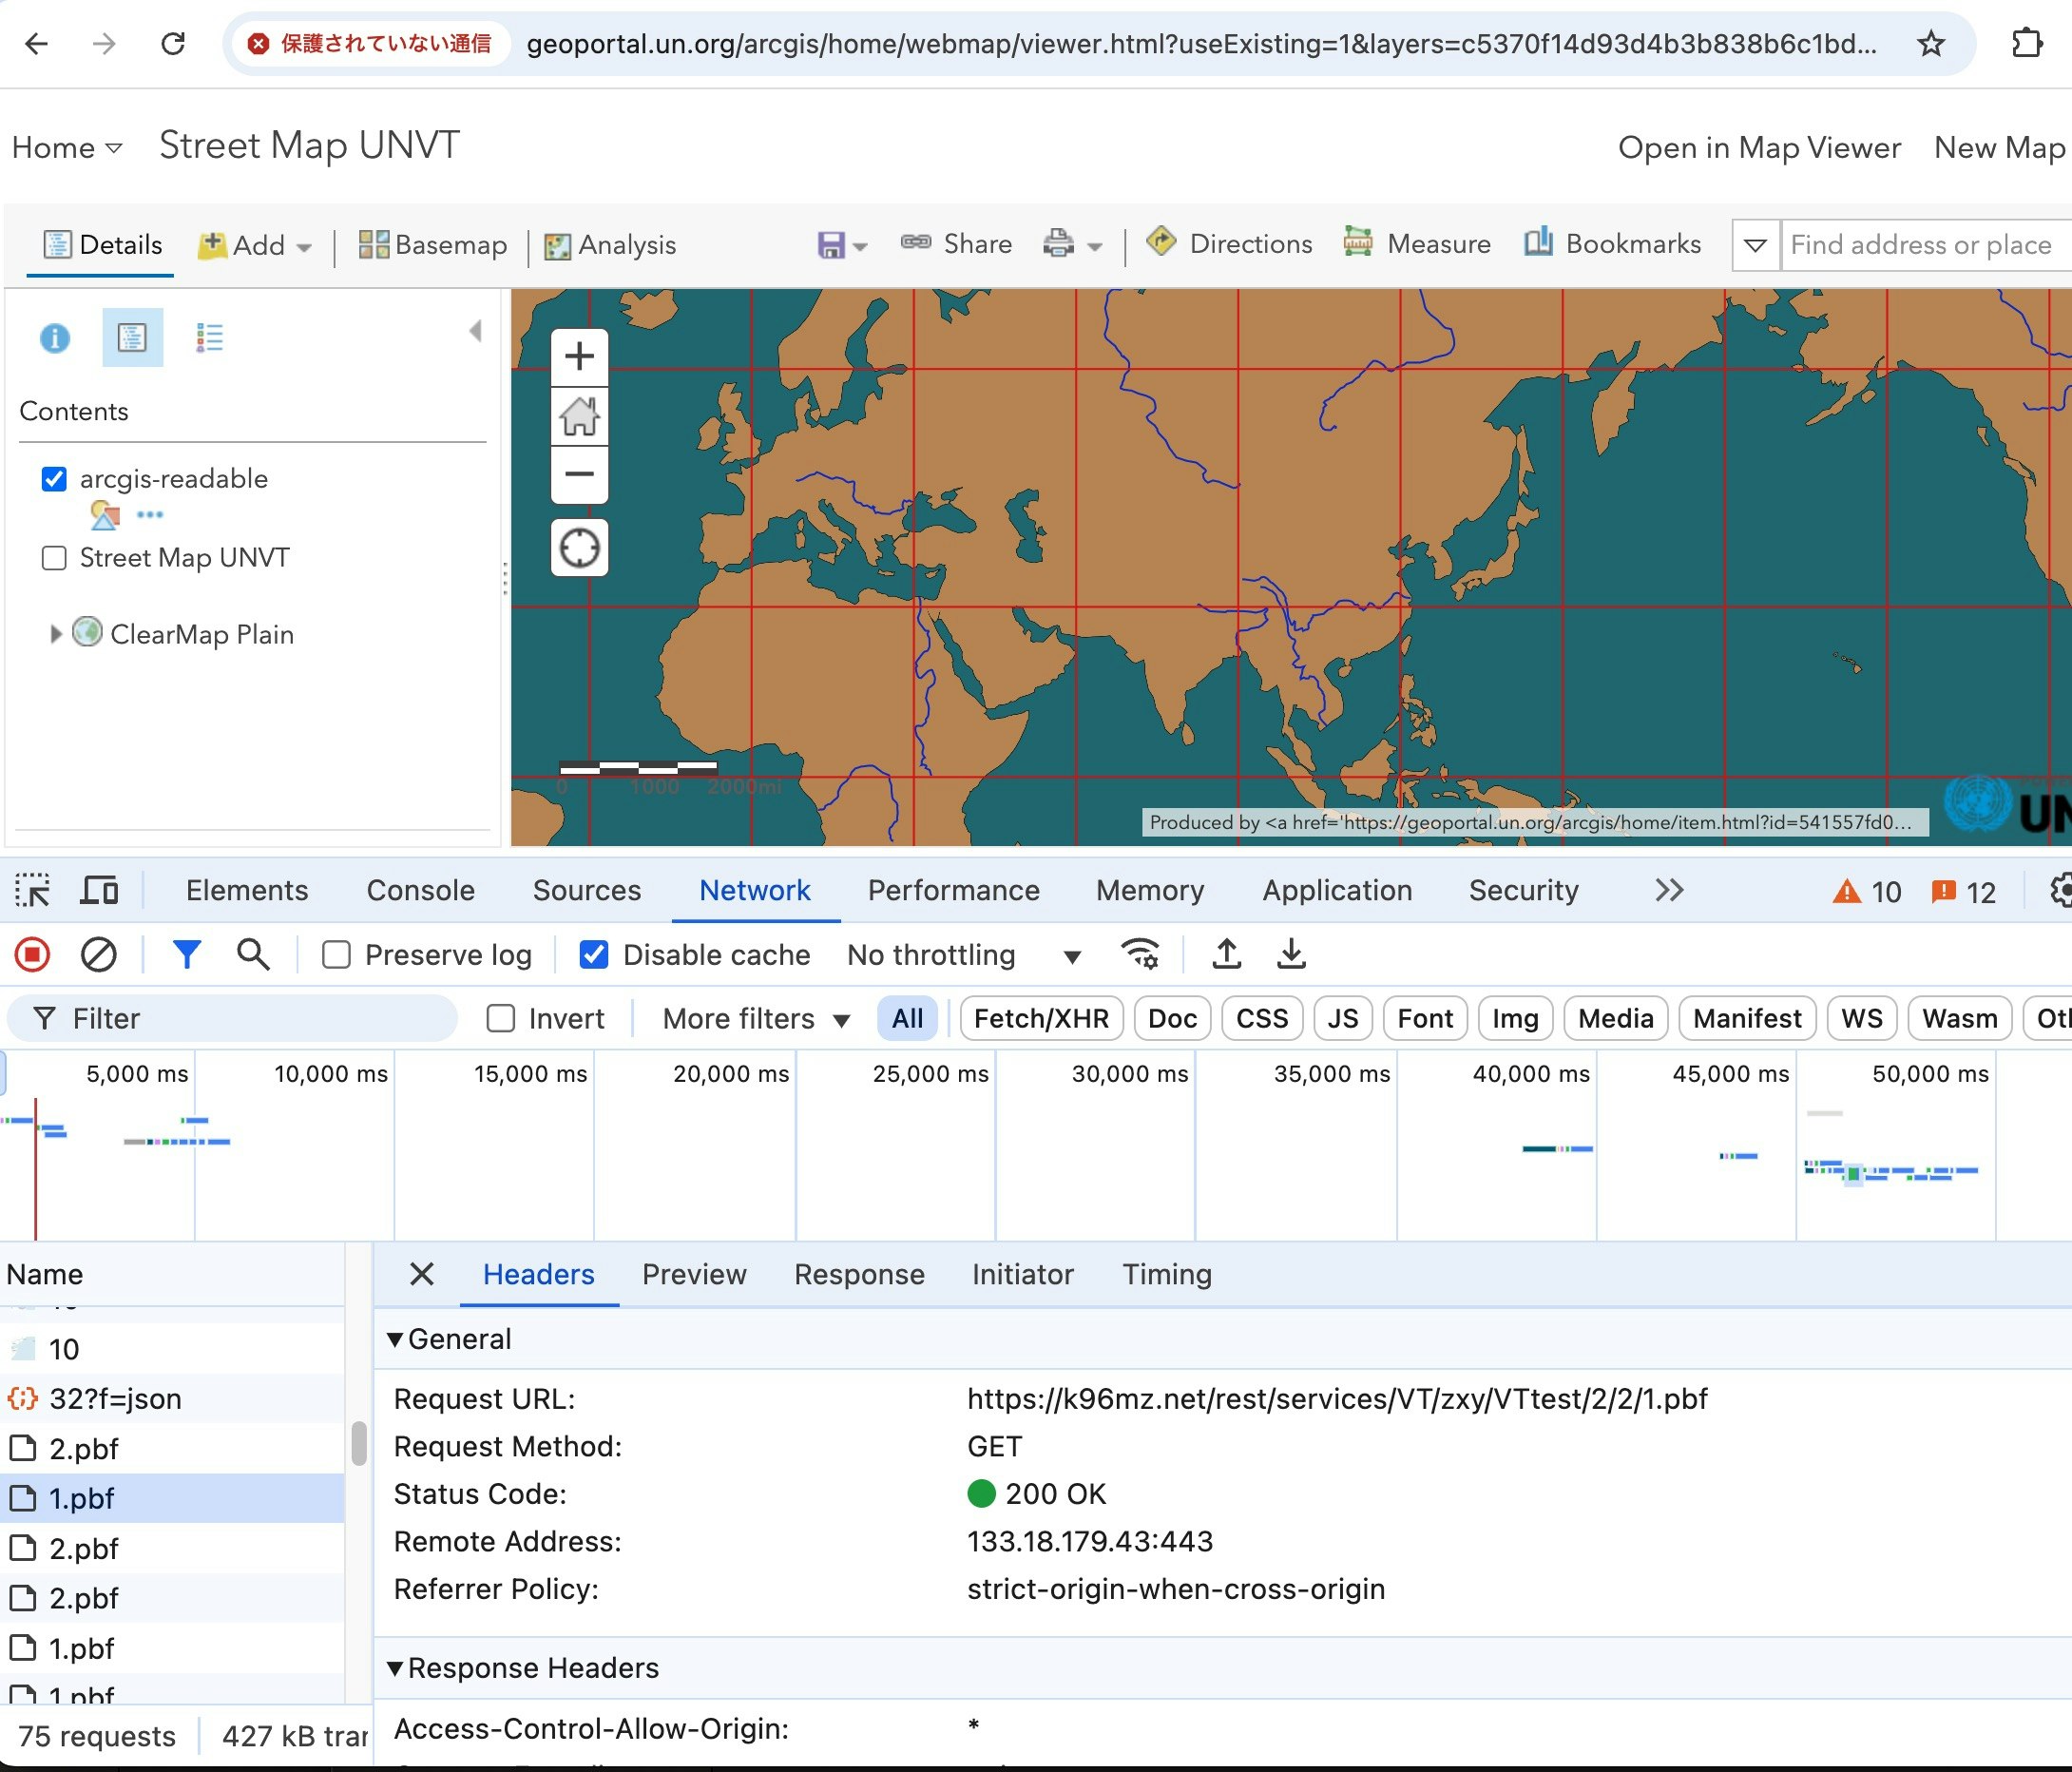
Task: Click the default extent home icon
Action: [x=579, y=416]
